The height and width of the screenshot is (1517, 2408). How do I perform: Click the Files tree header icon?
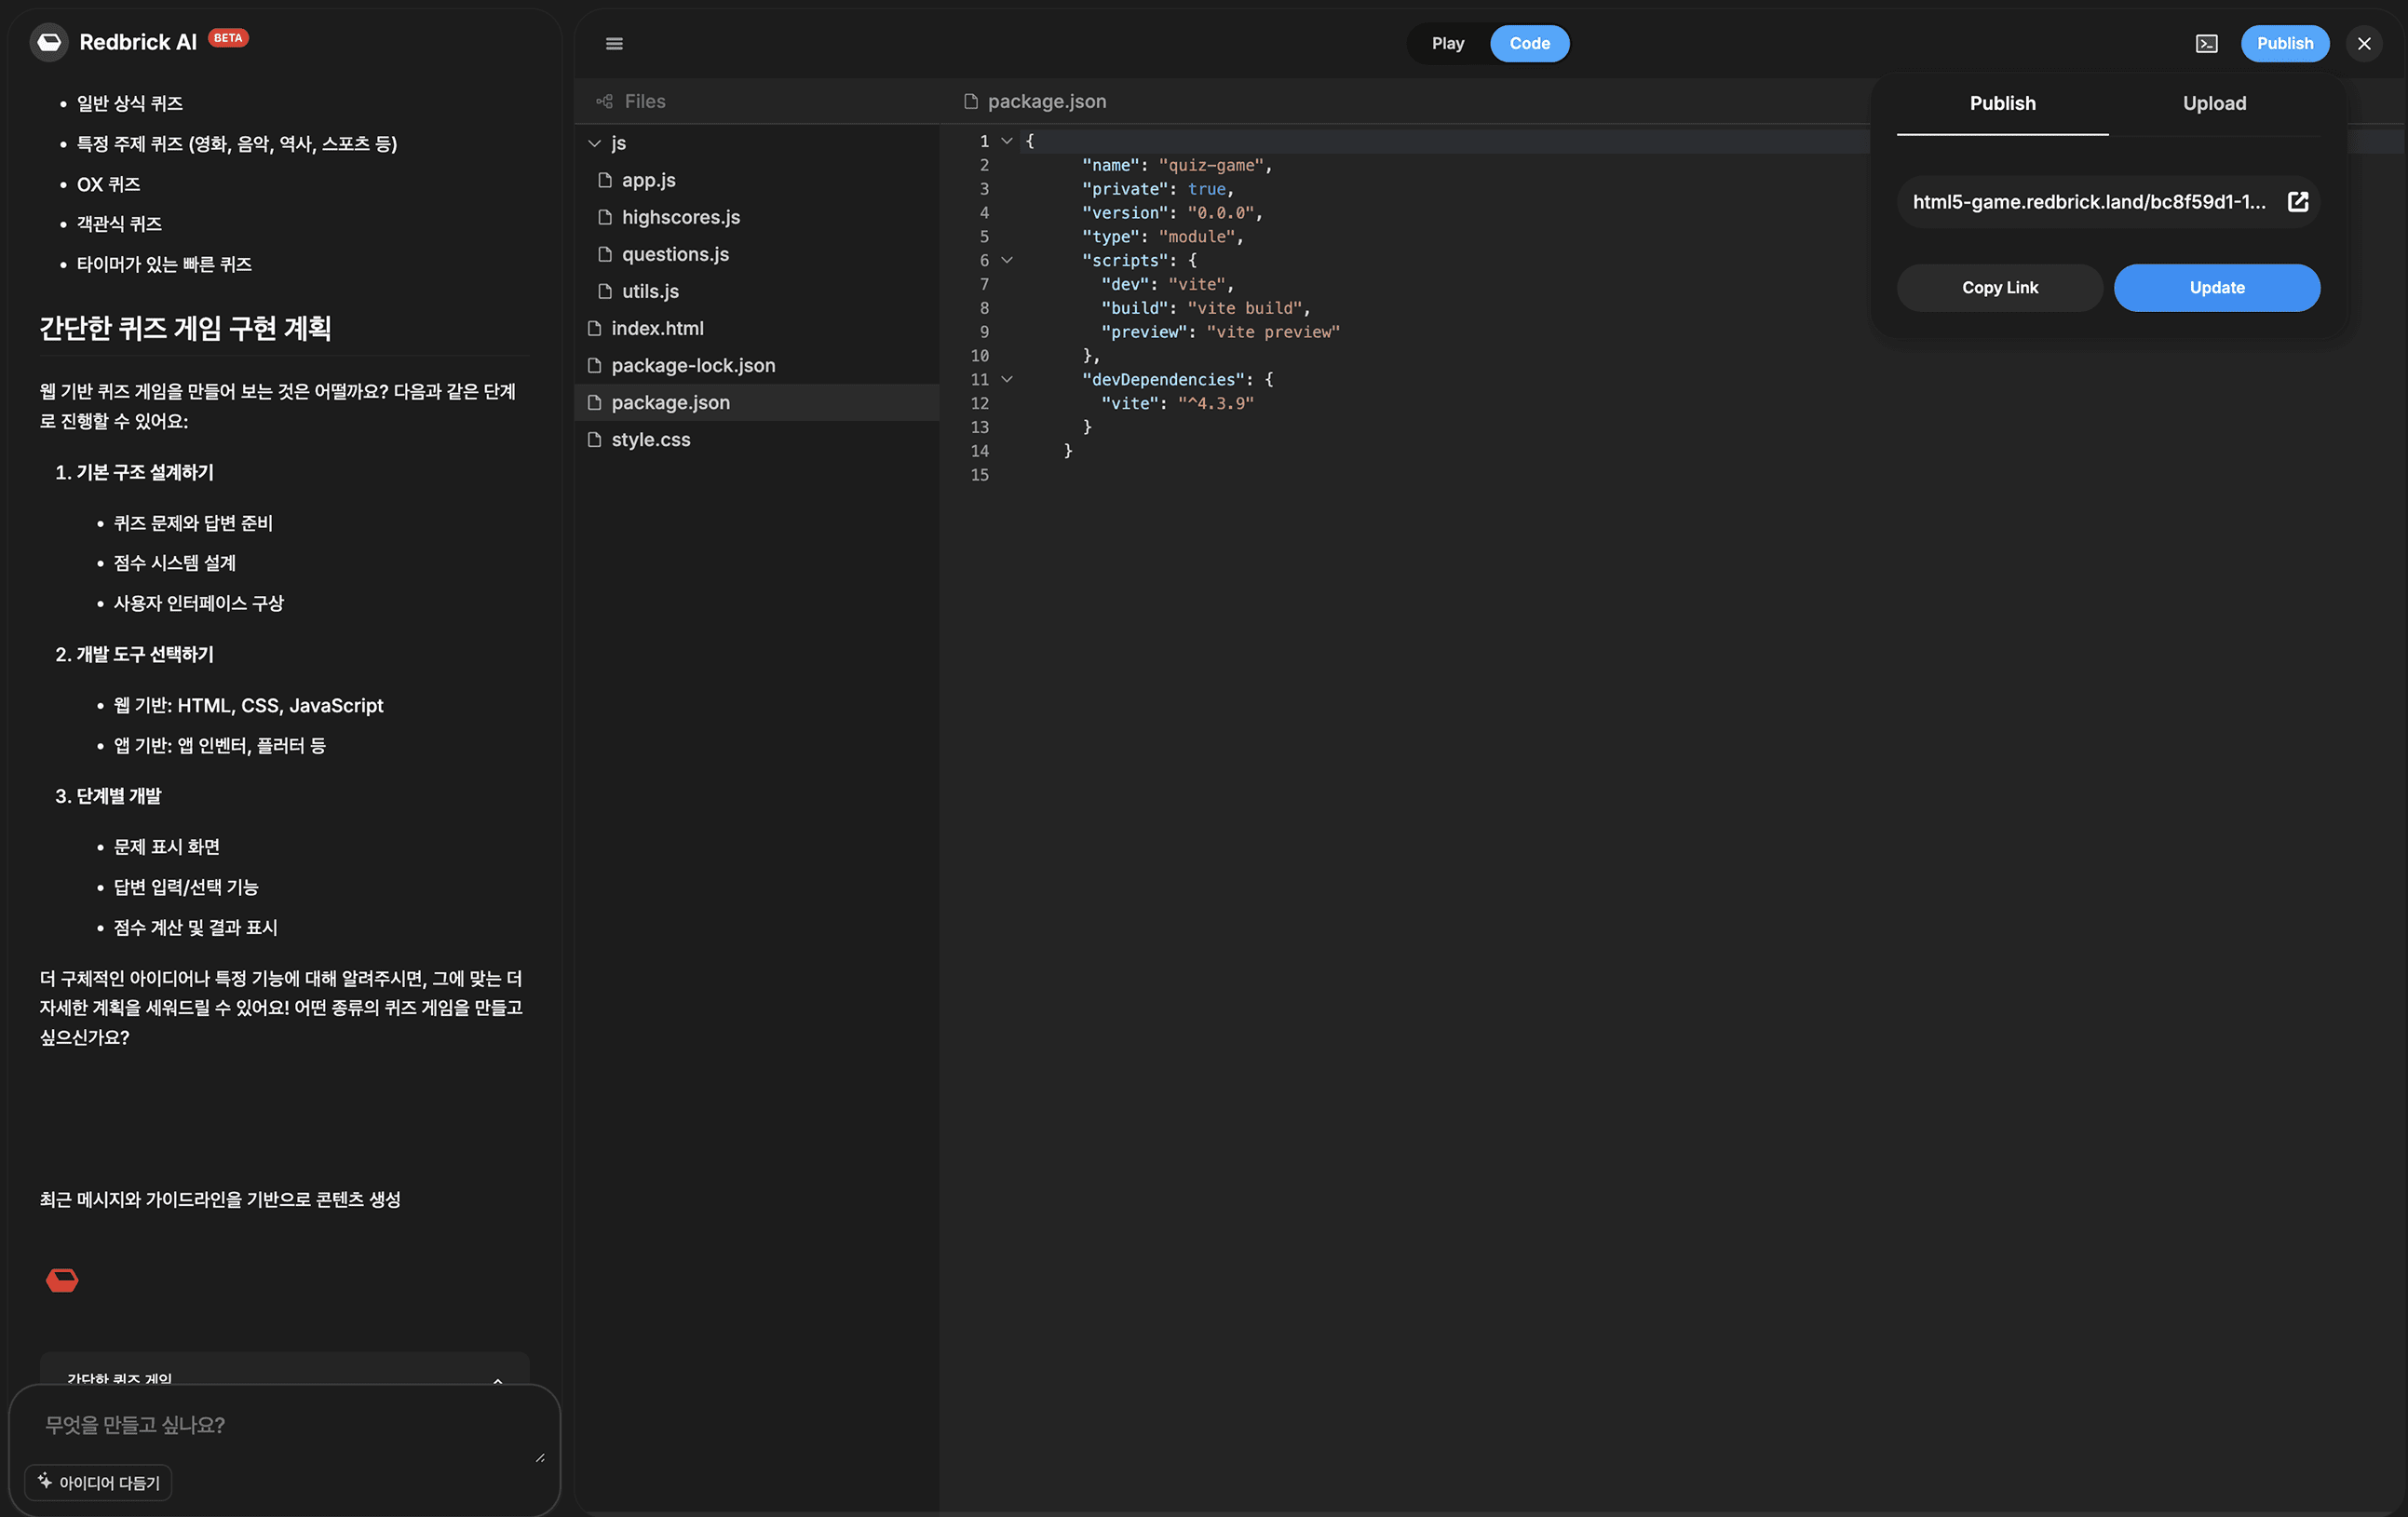point(604,102)
